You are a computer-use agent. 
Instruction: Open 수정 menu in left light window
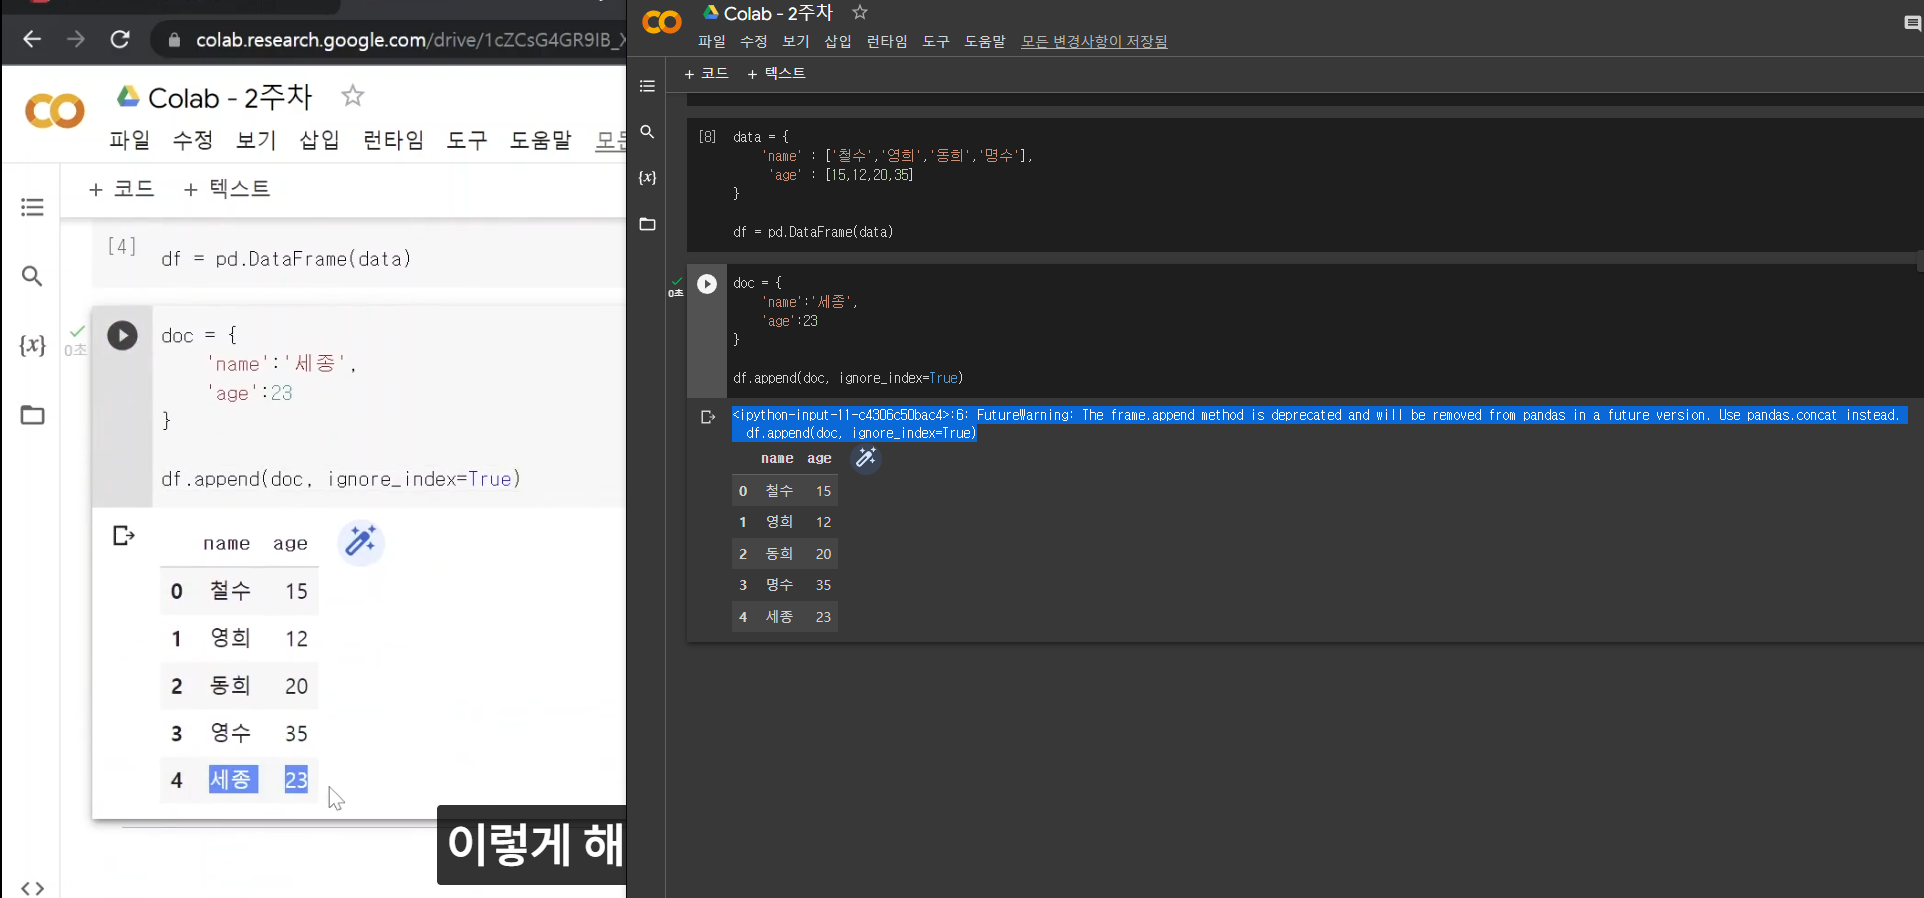193,140
